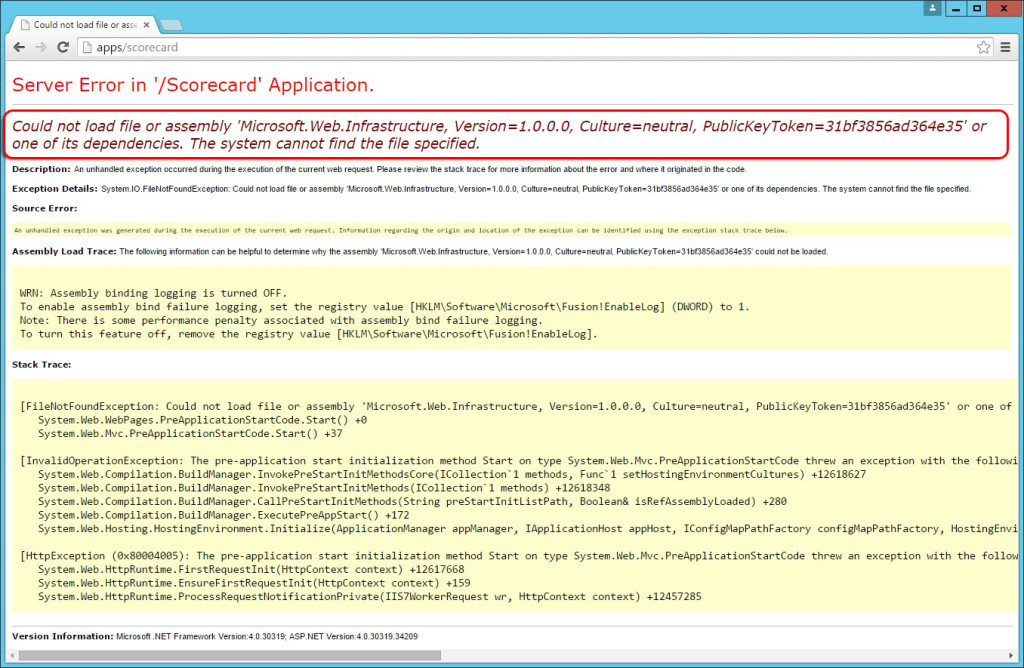Viewport: 1024px width, 668px height.
Task: Bookmark the page with the star icon
Action: coord(985,46)
